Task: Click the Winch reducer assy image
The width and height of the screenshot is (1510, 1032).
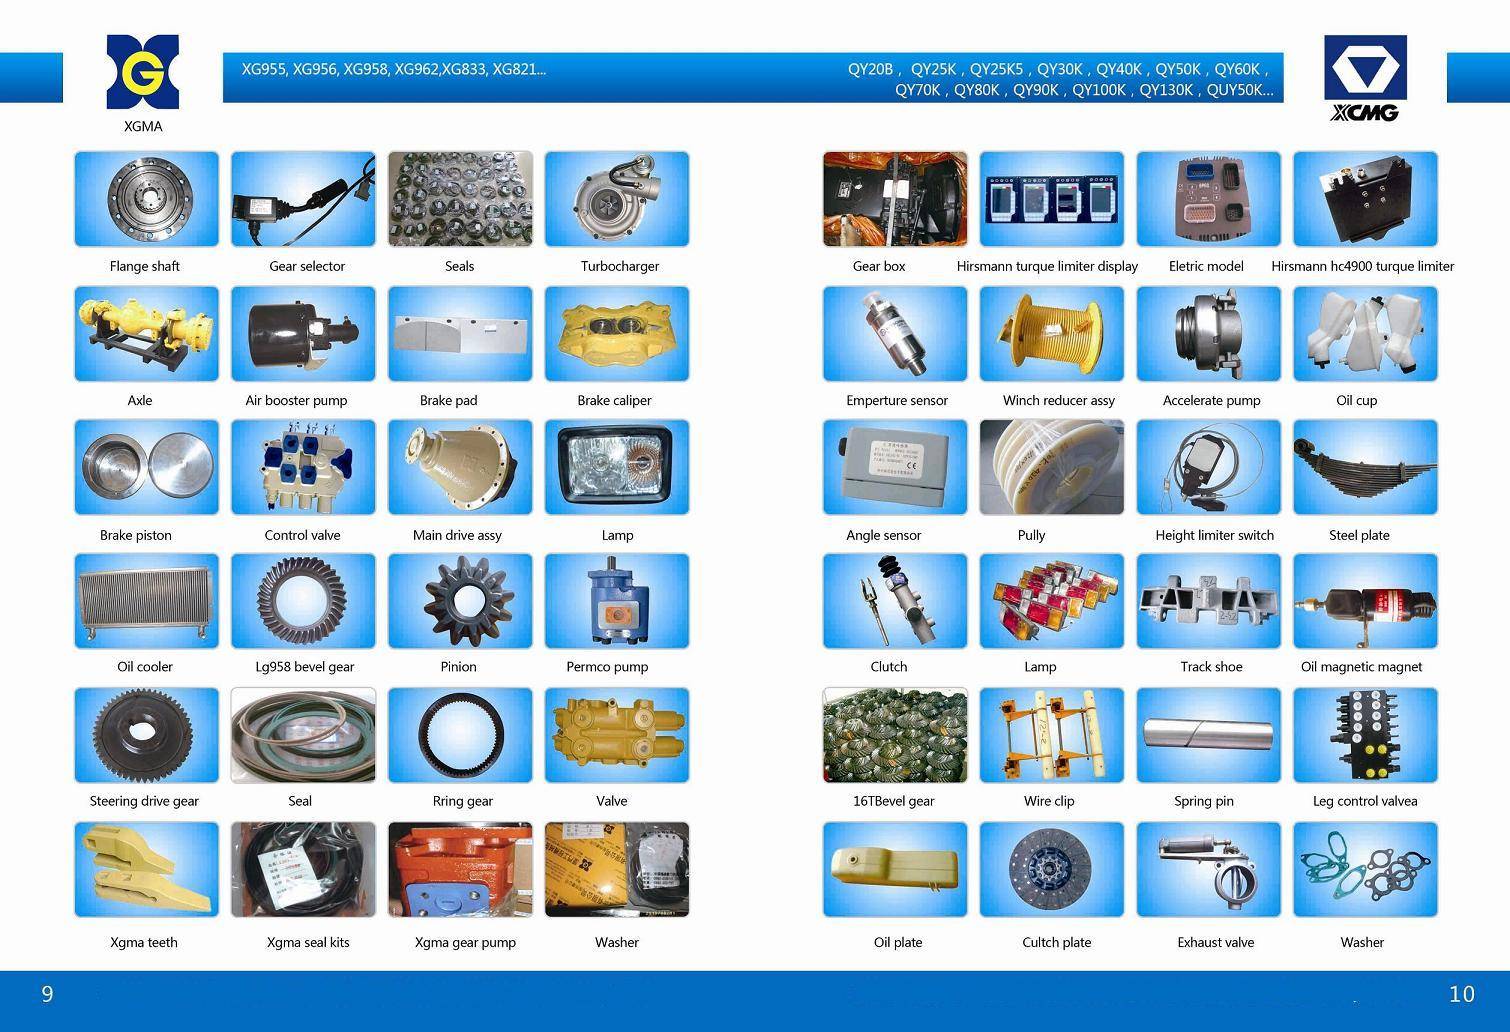Action: coord(1051,333)
